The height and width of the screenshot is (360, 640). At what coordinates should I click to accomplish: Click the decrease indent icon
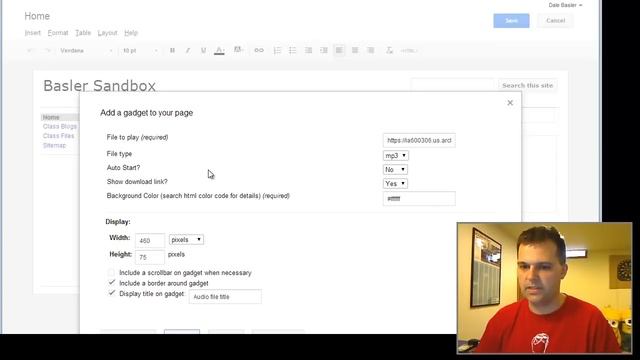[x=308, y=50]
